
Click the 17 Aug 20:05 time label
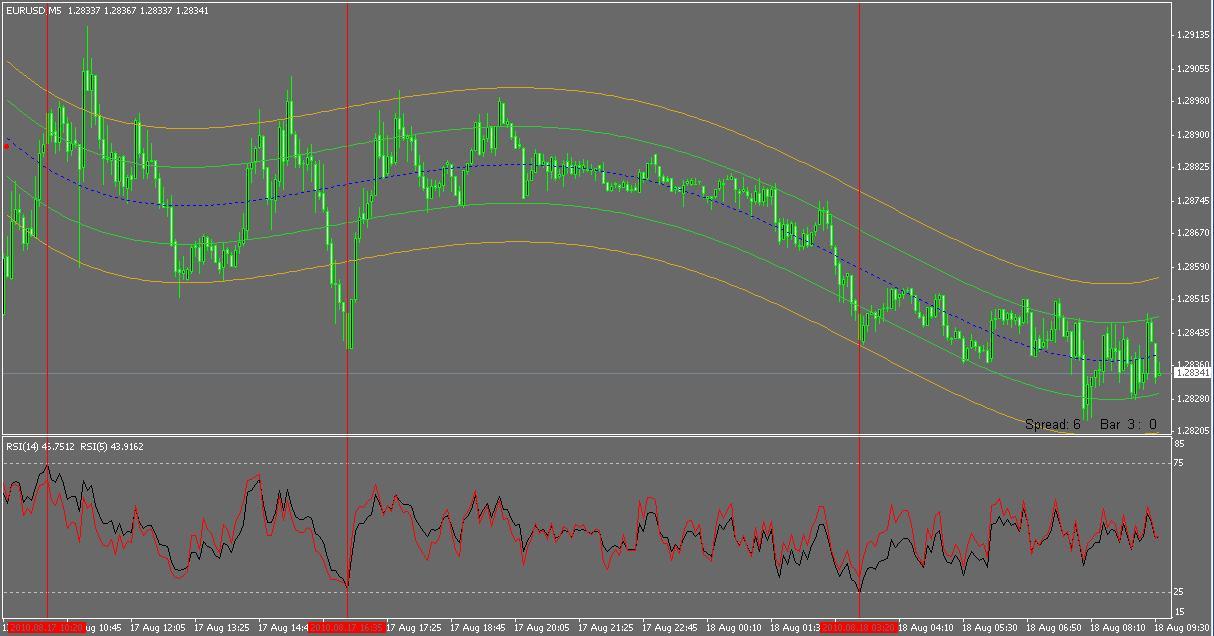545,628
